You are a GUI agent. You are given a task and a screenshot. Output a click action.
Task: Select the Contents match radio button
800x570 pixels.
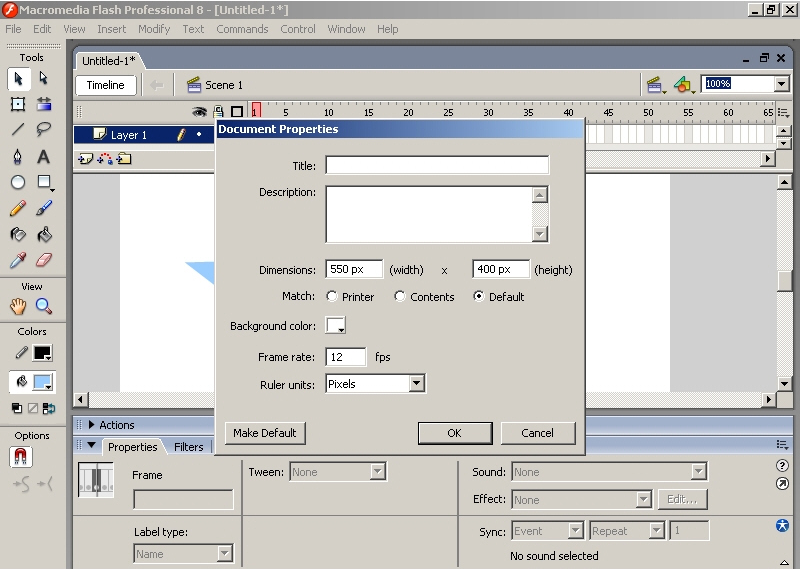[399, 296]
